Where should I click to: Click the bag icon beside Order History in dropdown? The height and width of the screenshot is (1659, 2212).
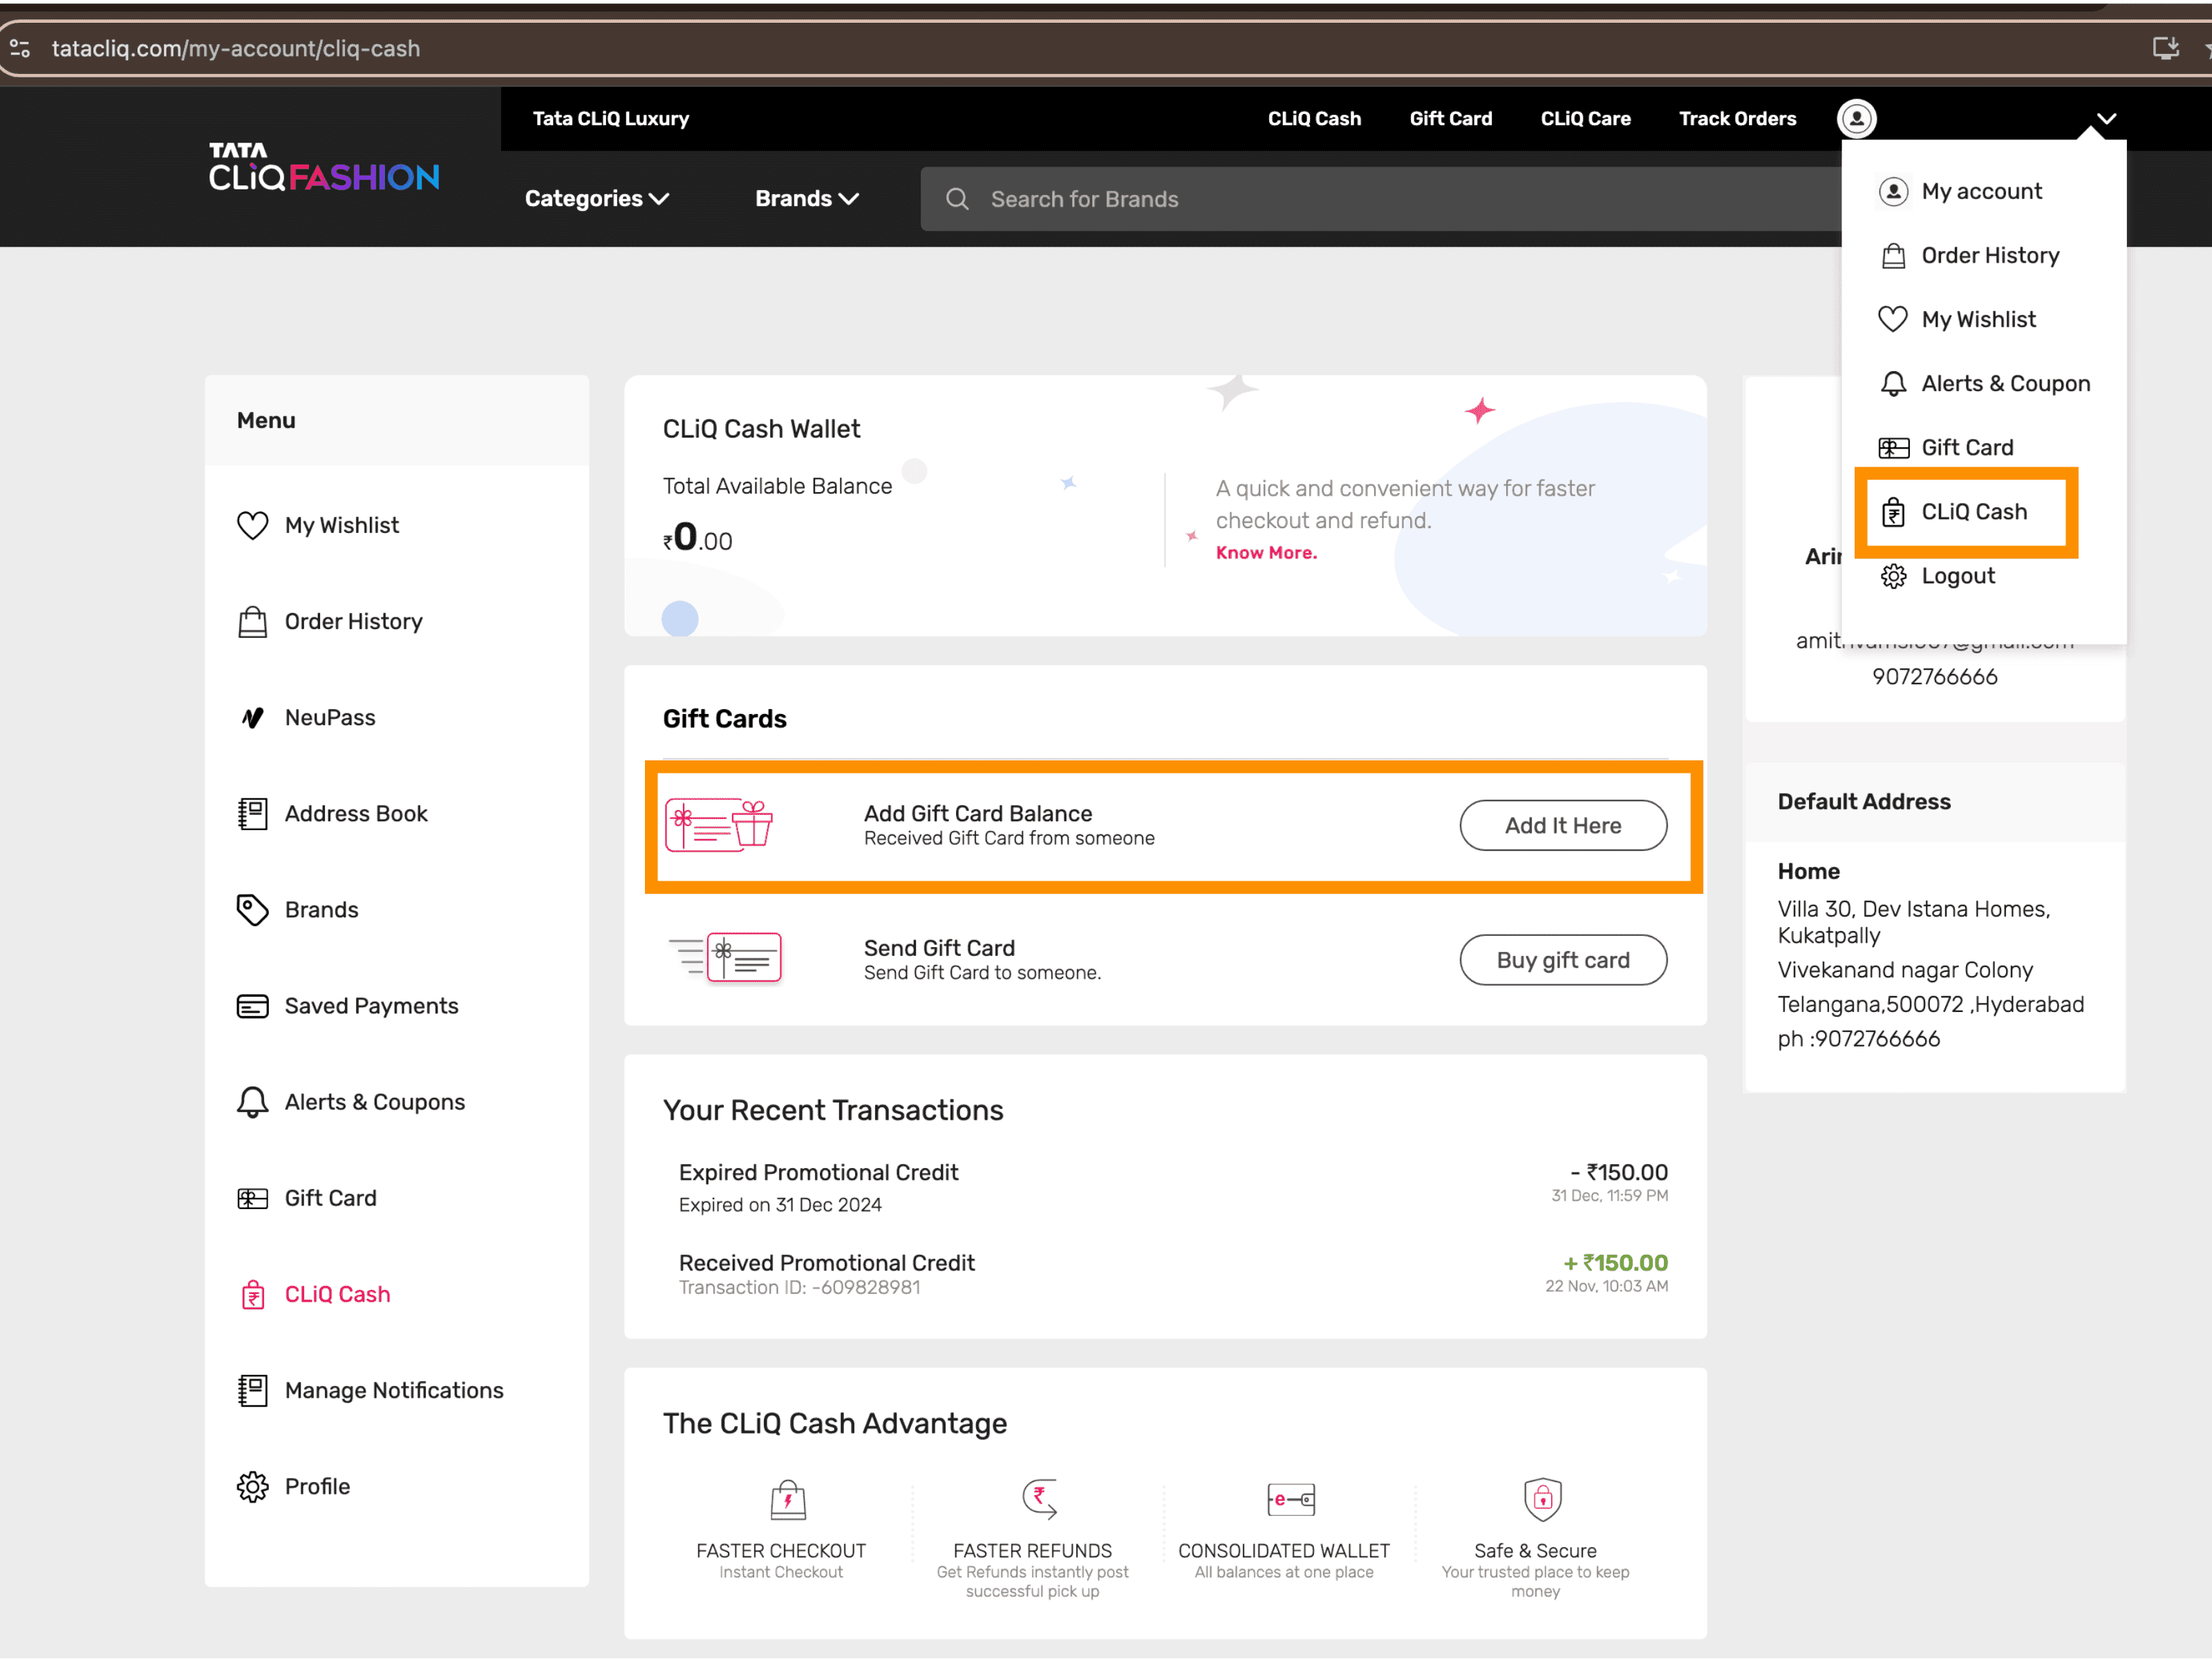click(x=1893, y=256)
